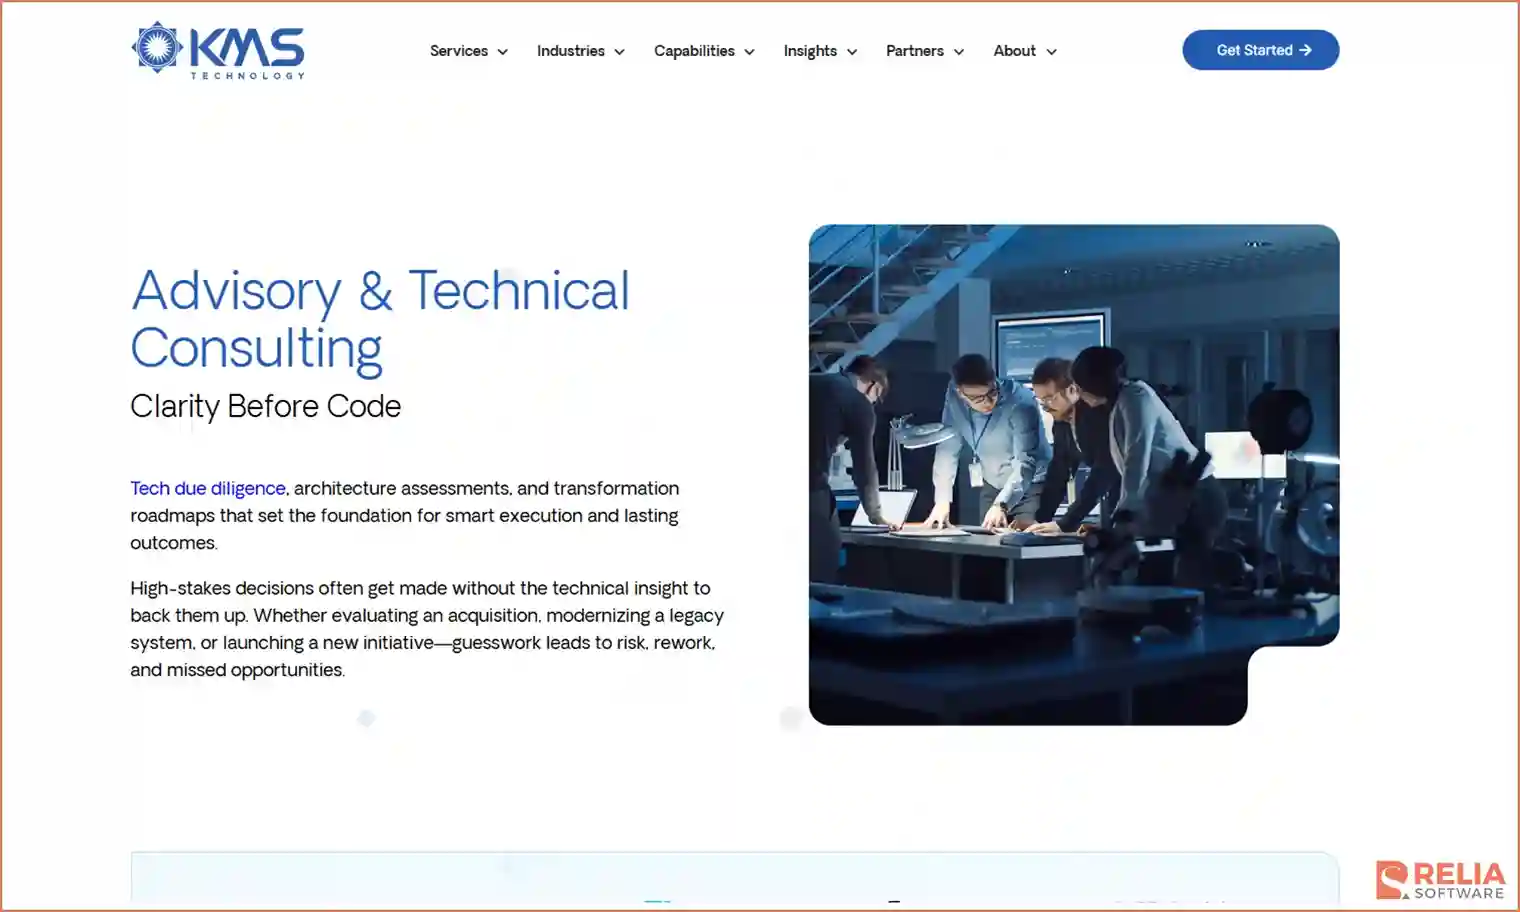Click the KMS Technology logo
This screenshot has height=912, width=1520.
tap(218, 50)
